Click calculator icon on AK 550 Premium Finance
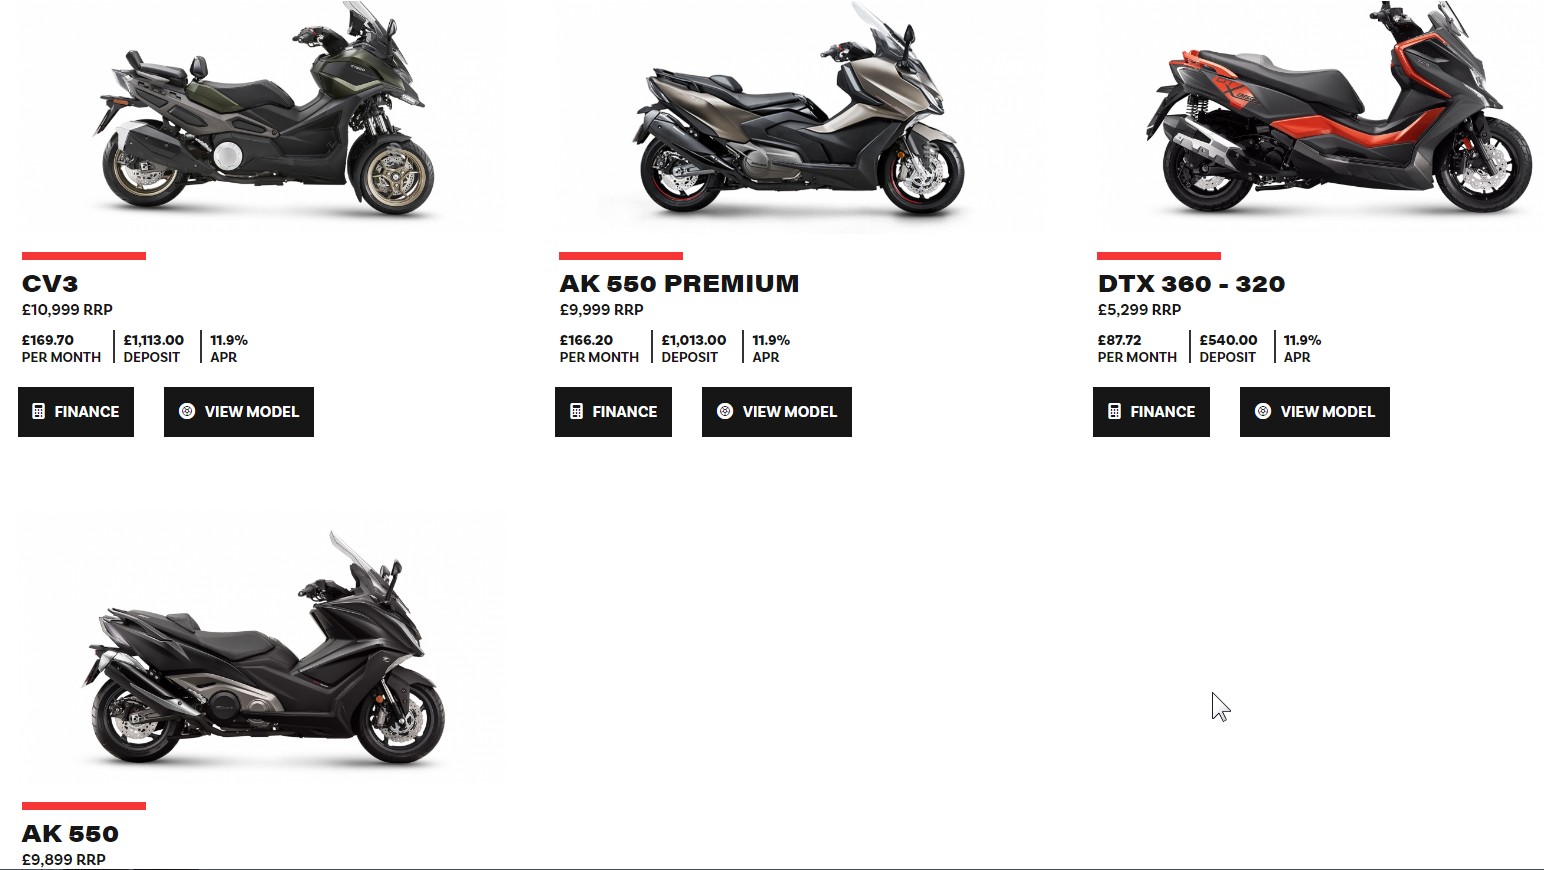The height and width of the screenshot is (870, 1544). pos(576,411)
